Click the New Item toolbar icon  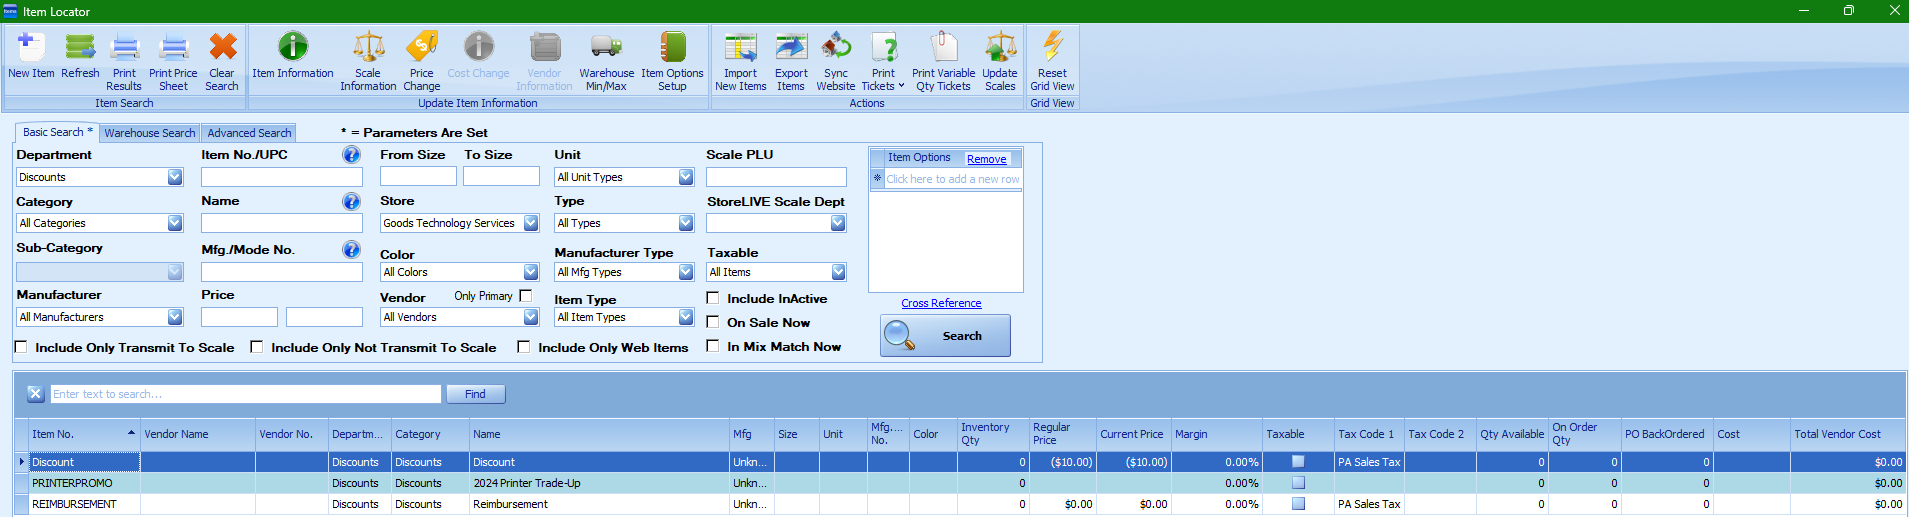[30, 47]
